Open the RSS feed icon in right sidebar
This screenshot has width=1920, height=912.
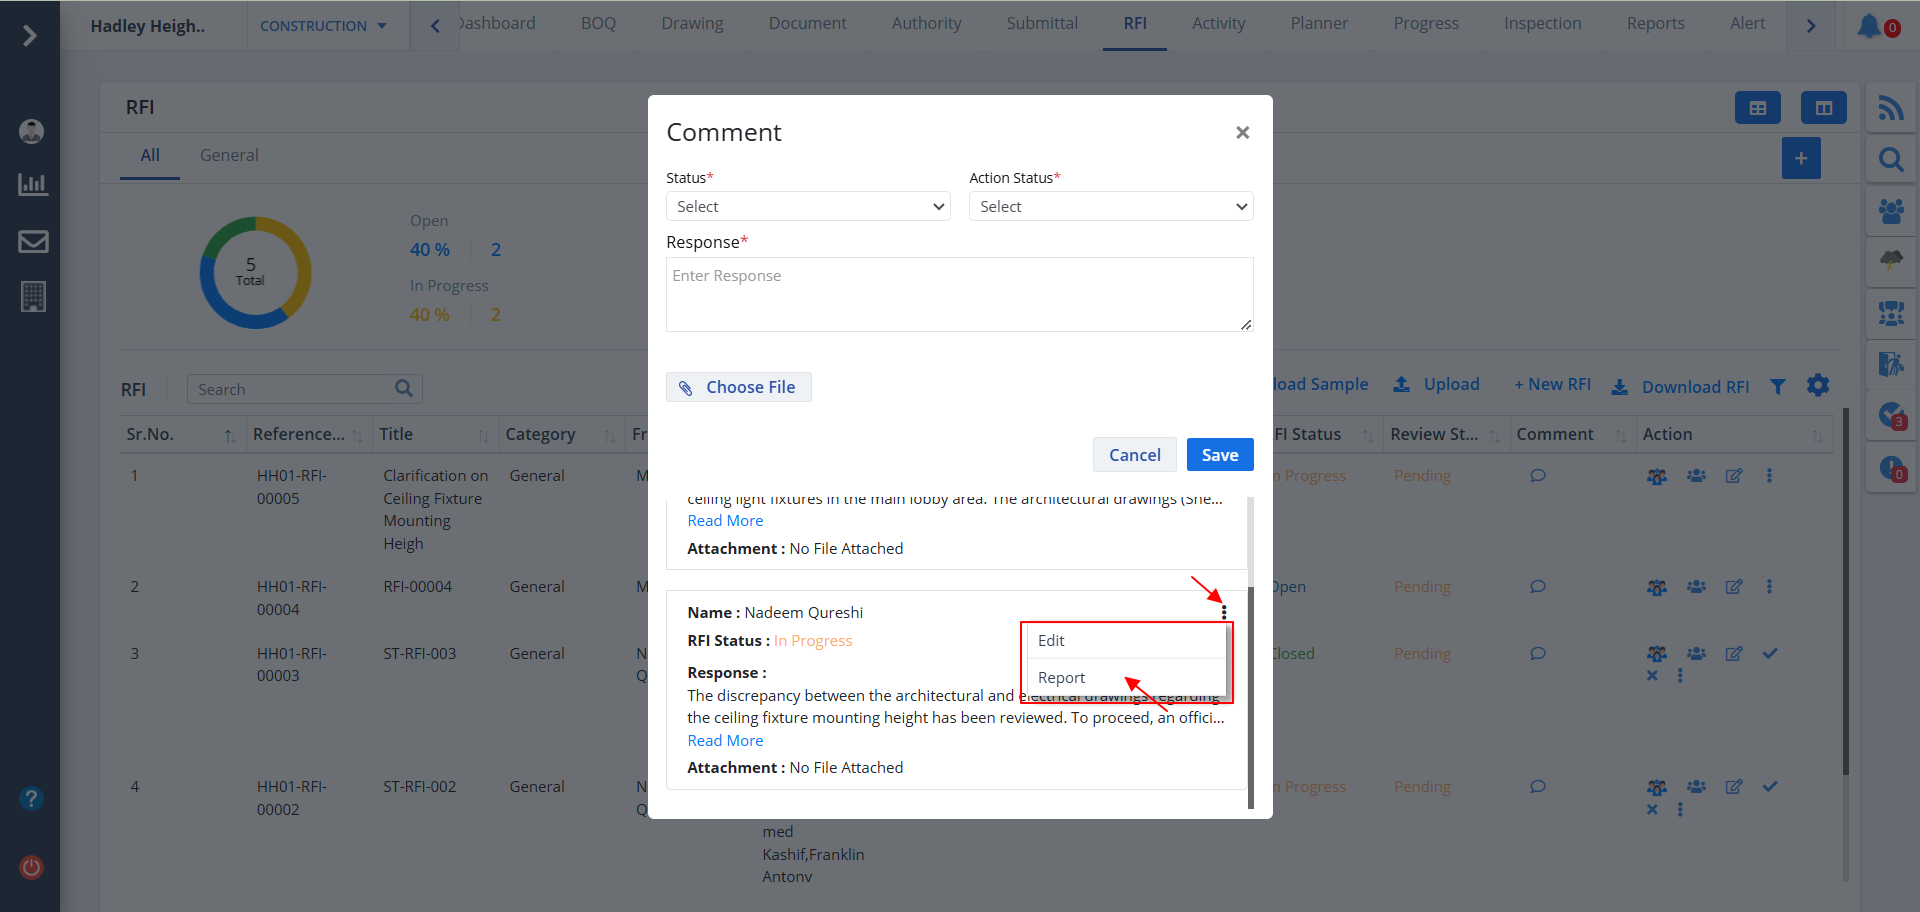pos(1890,108)
